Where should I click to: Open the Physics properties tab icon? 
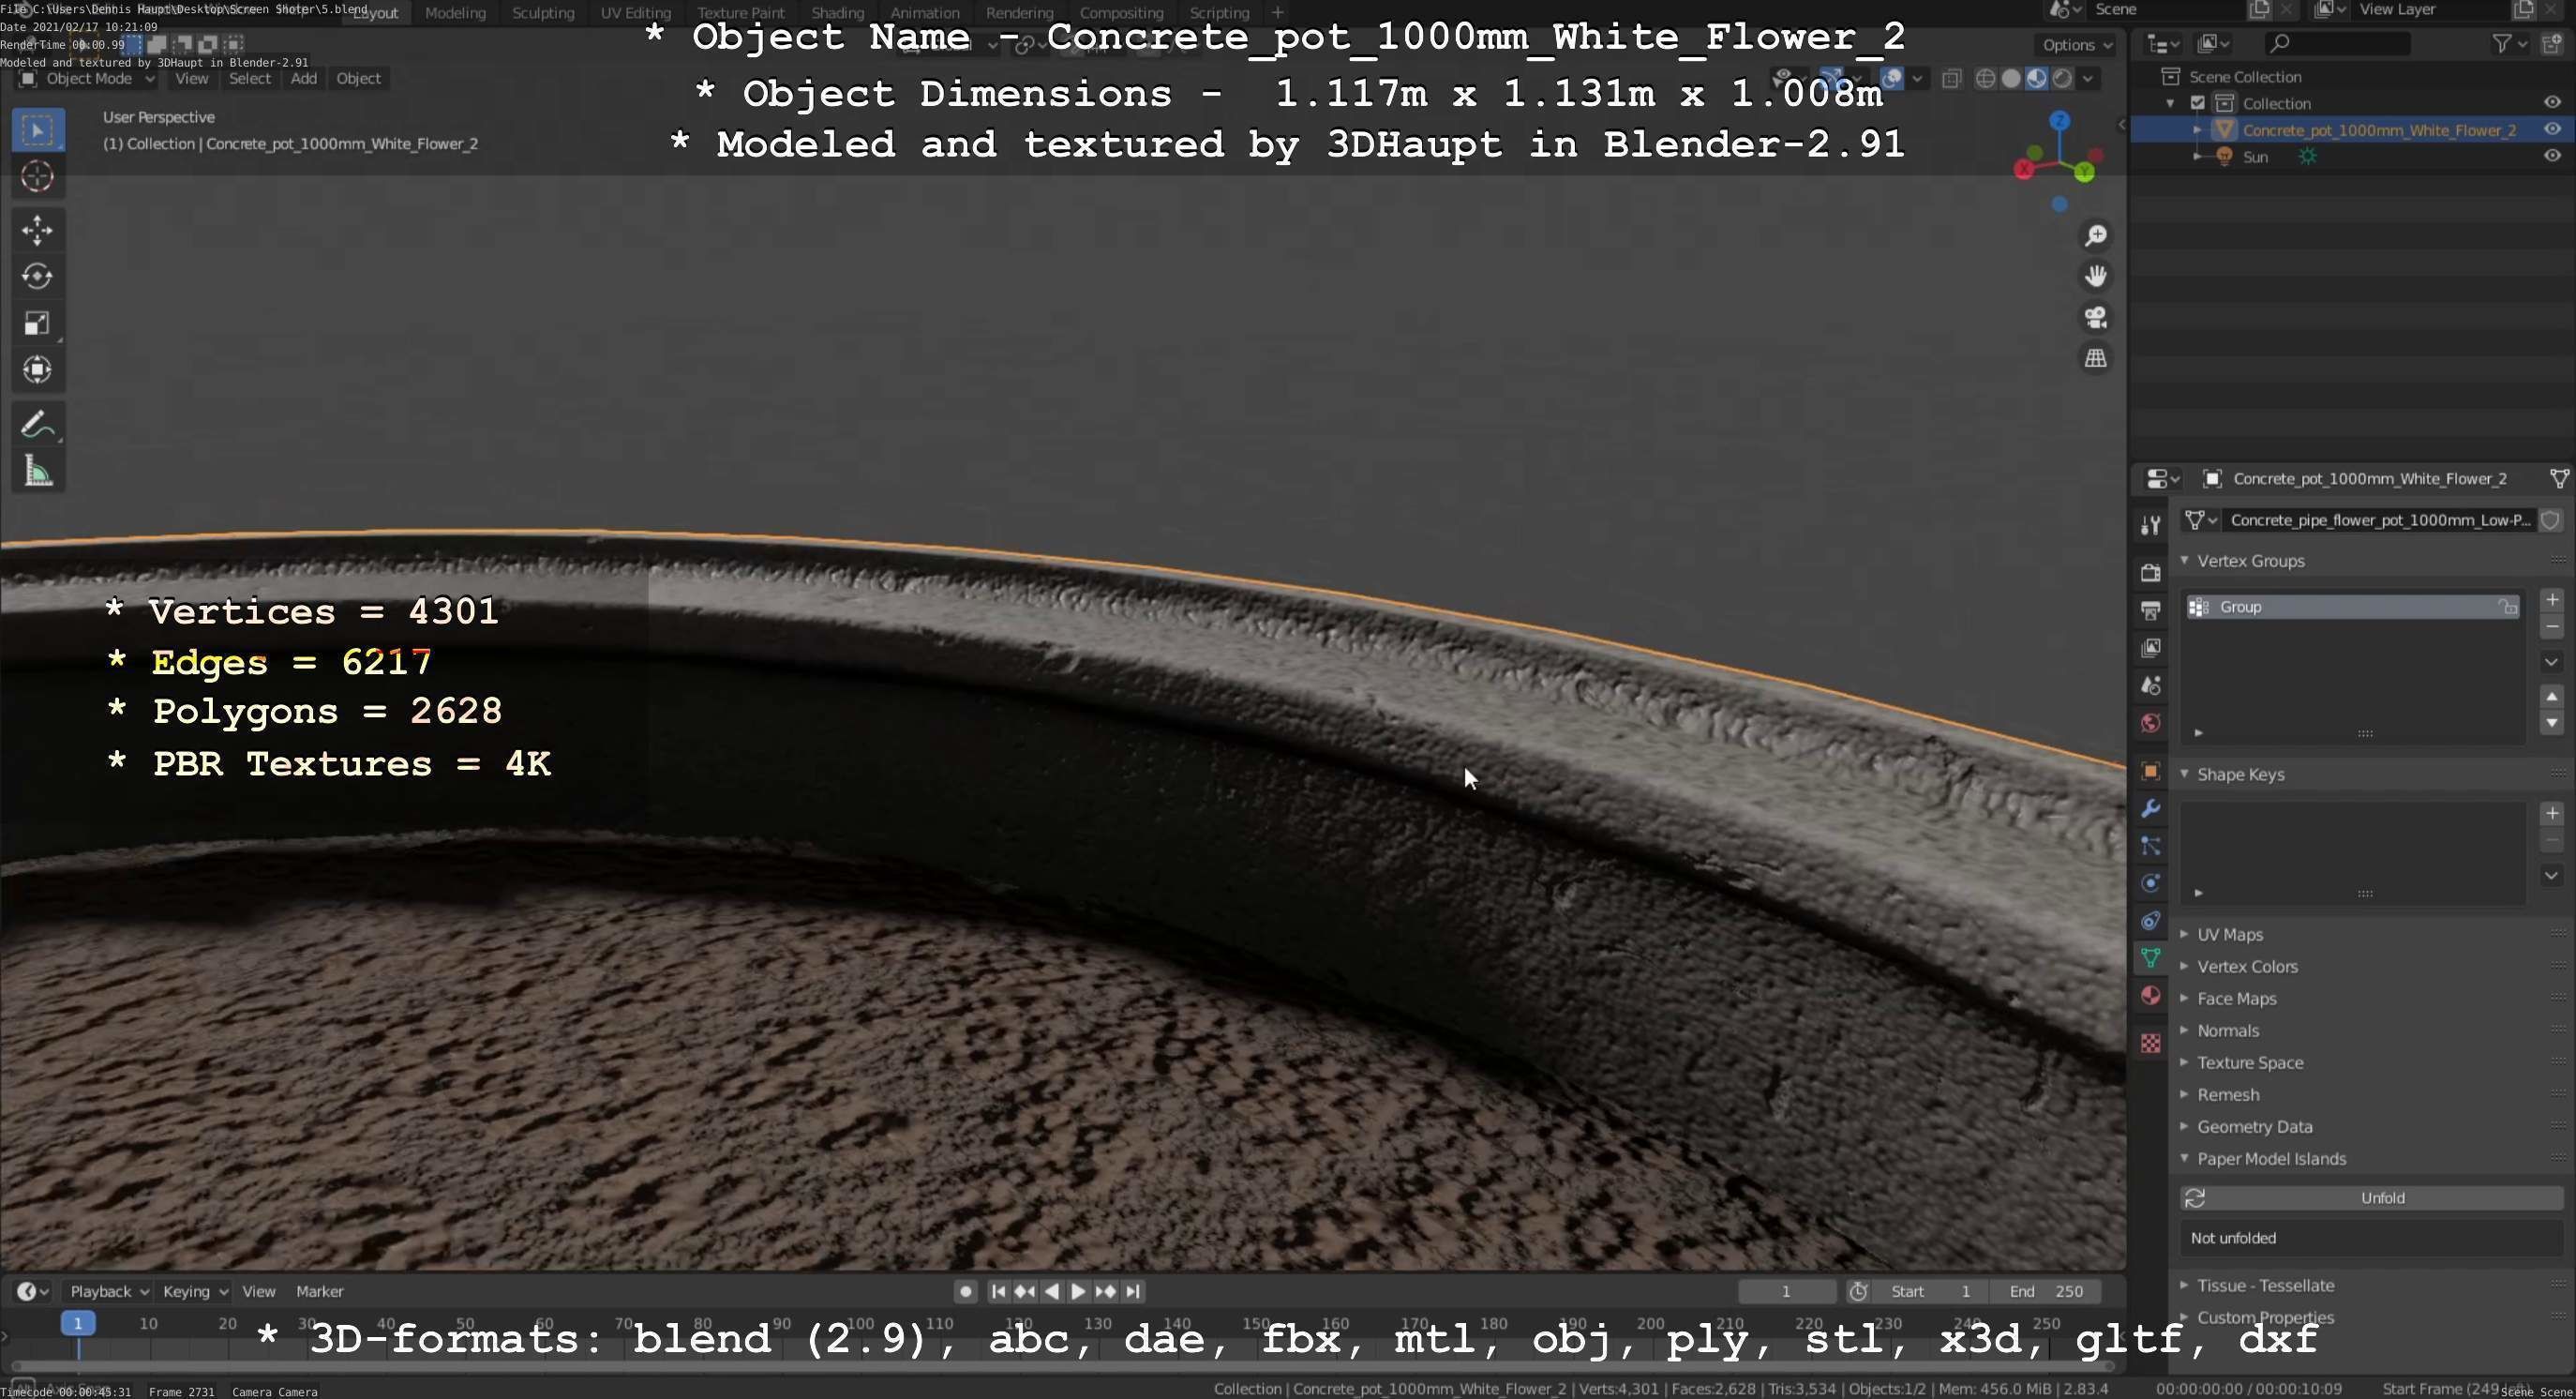[x=2151, y=883]
